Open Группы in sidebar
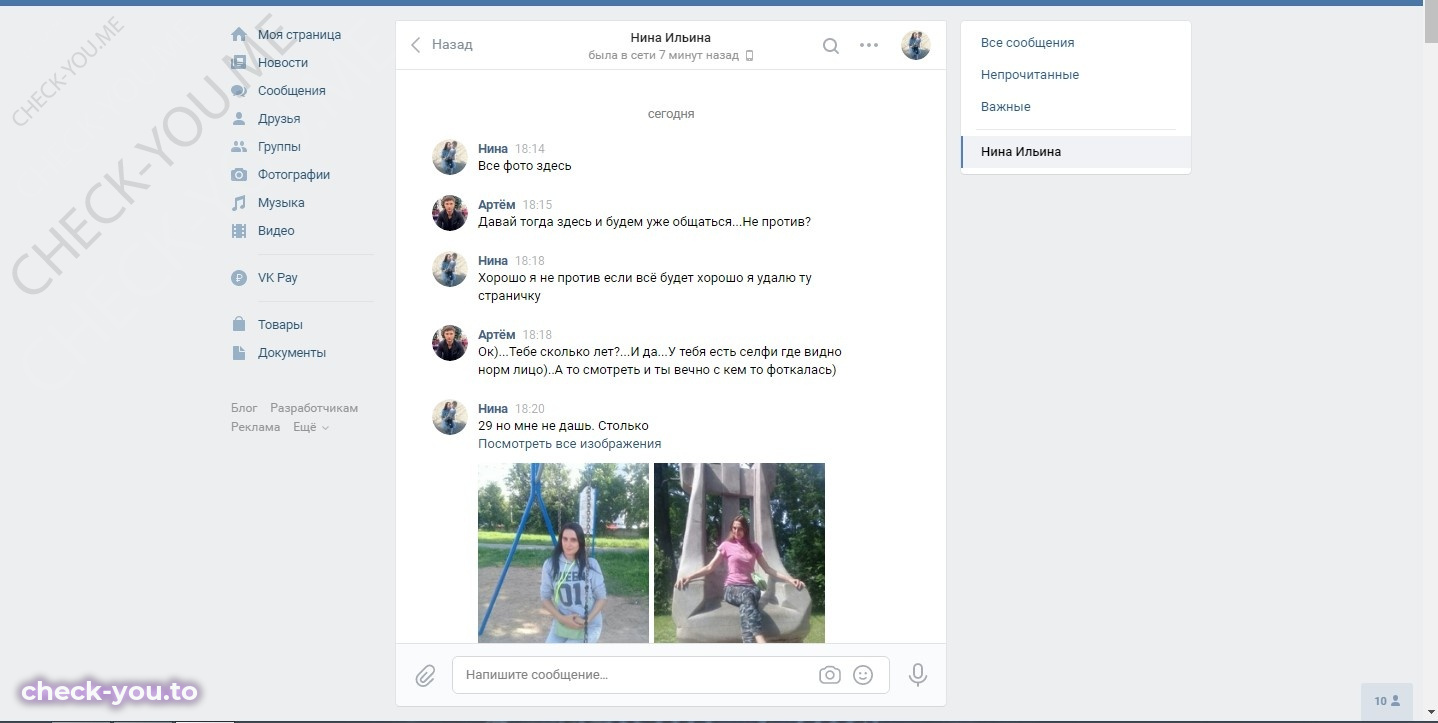Image resolution: width=1438 pixels, height=723 pixels. tap(279, 147)
